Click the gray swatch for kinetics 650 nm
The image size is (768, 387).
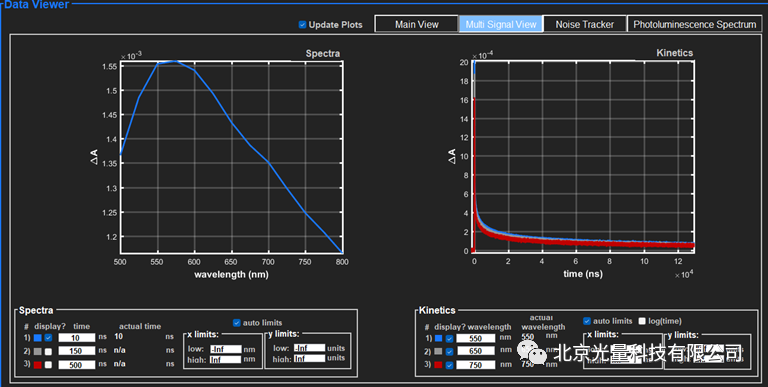(x=438, y=351)
